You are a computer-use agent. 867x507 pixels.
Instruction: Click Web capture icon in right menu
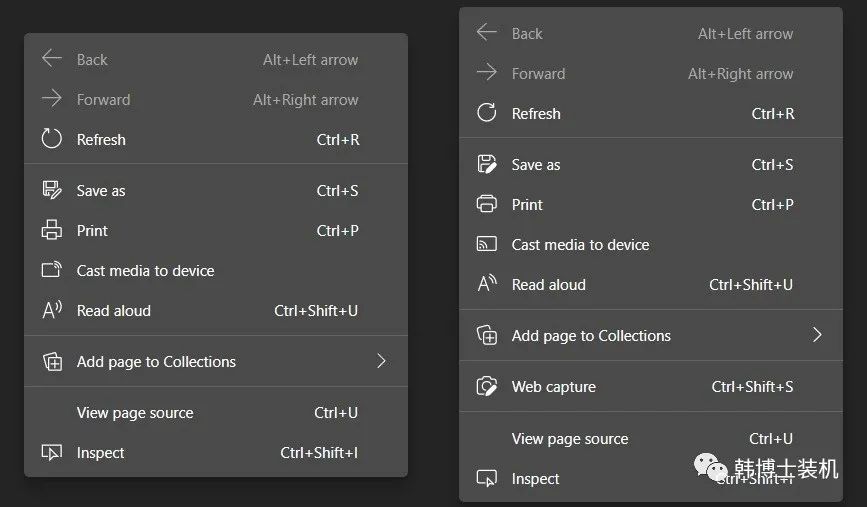coord(487,386)
